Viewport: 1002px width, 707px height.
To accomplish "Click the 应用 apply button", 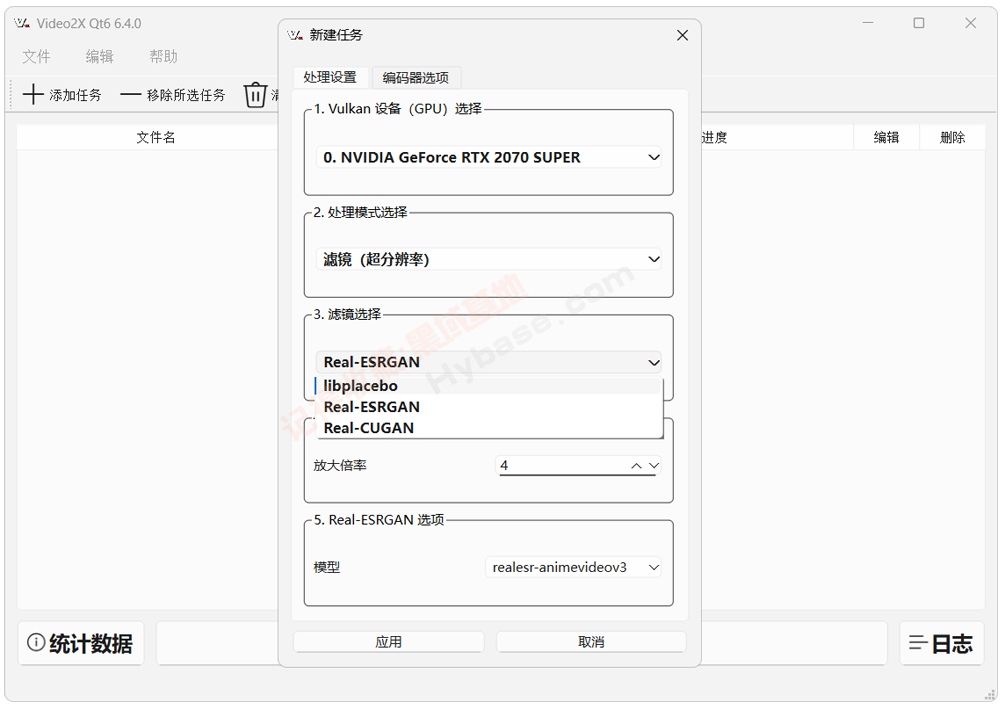I will pyautogui.click(x=389, y=642).
